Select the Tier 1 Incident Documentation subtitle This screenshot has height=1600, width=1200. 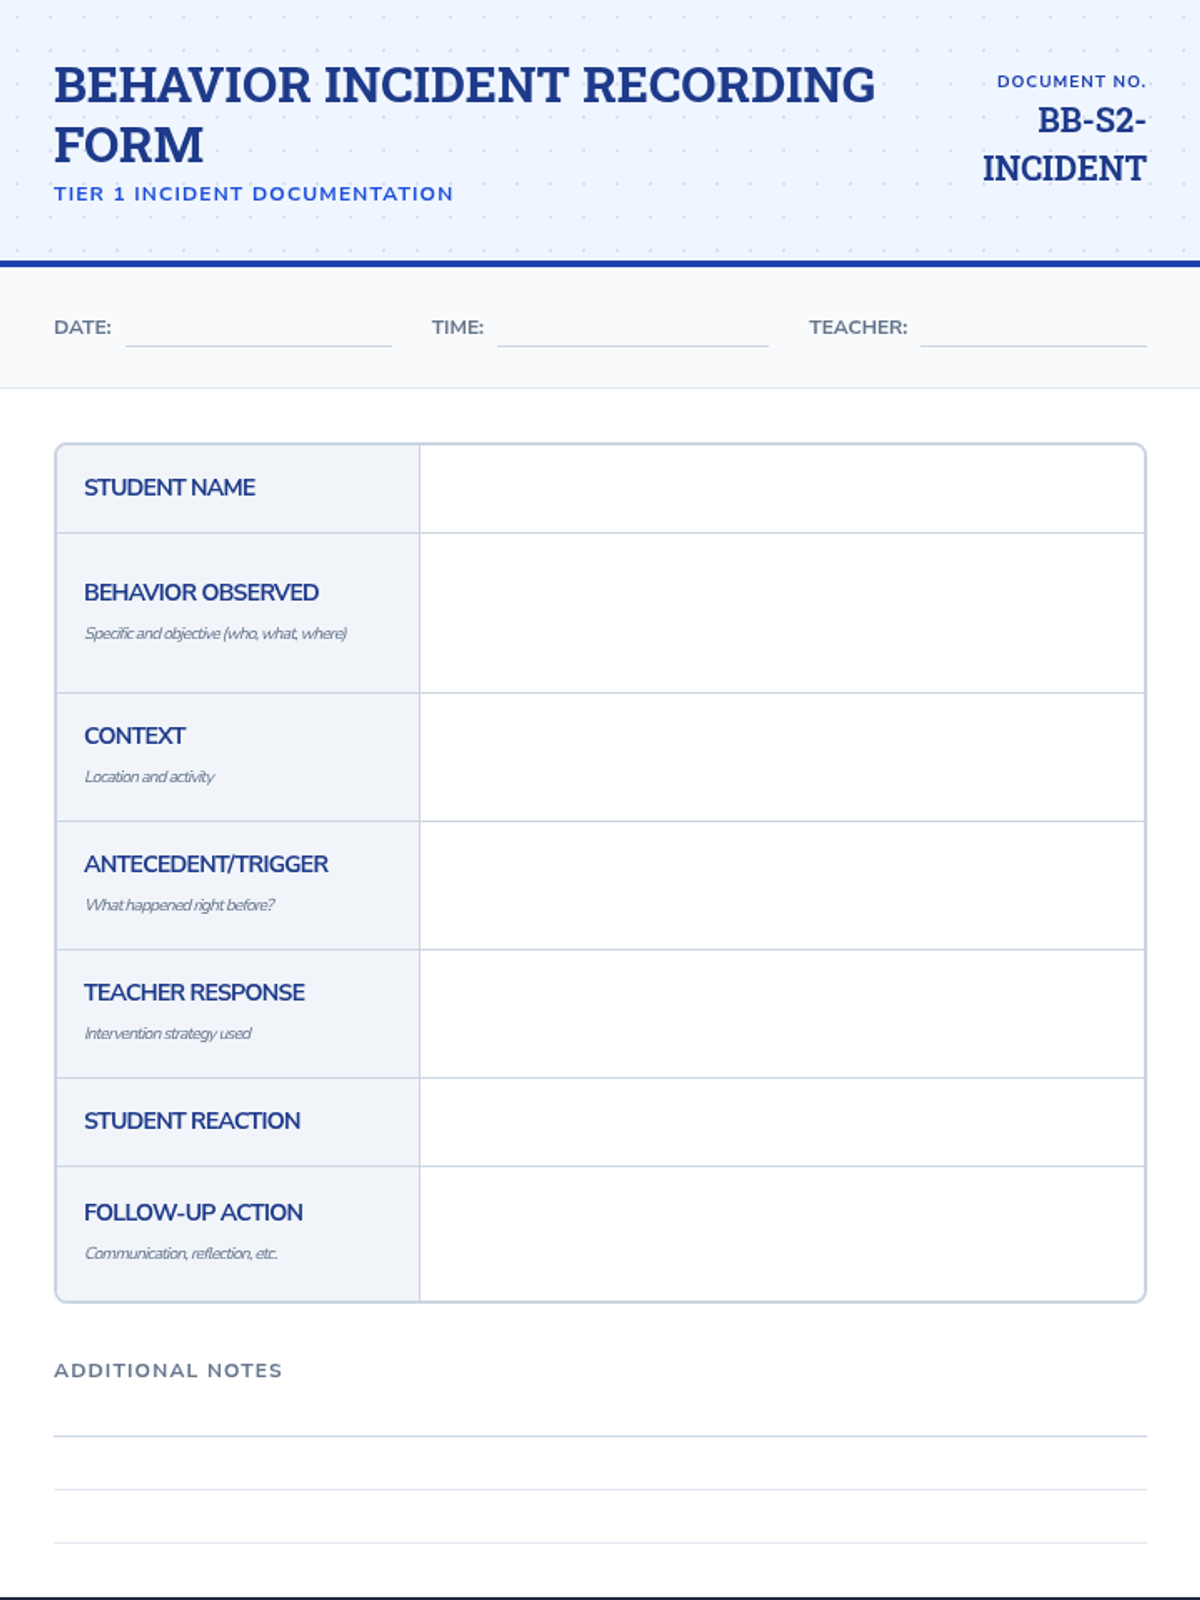coord(253,194)
